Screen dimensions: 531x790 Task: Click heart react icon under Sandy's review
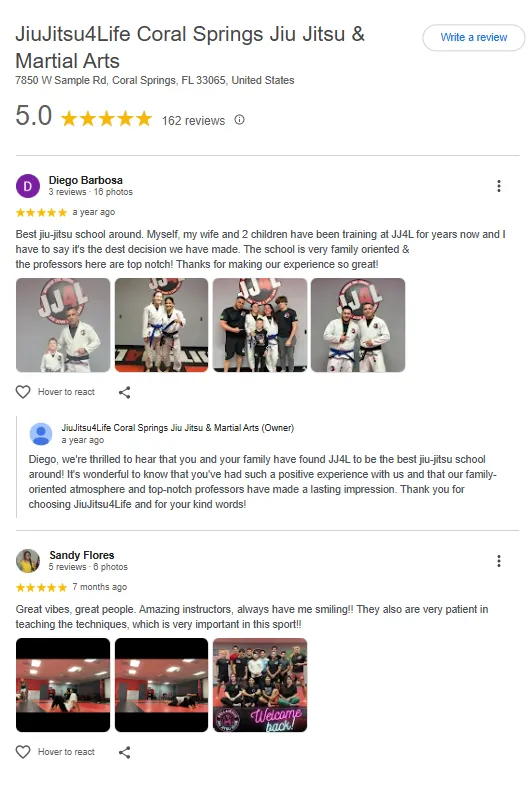23,752
